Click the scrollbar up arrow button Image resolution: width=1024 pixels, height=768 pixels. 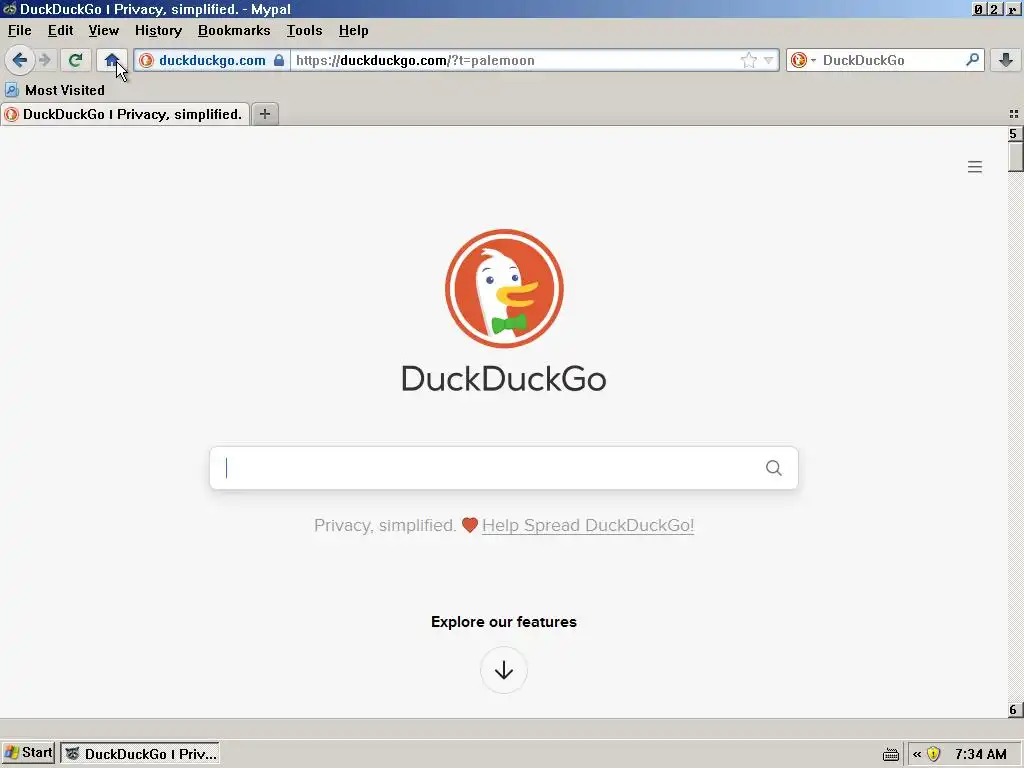click(1015, 134)
